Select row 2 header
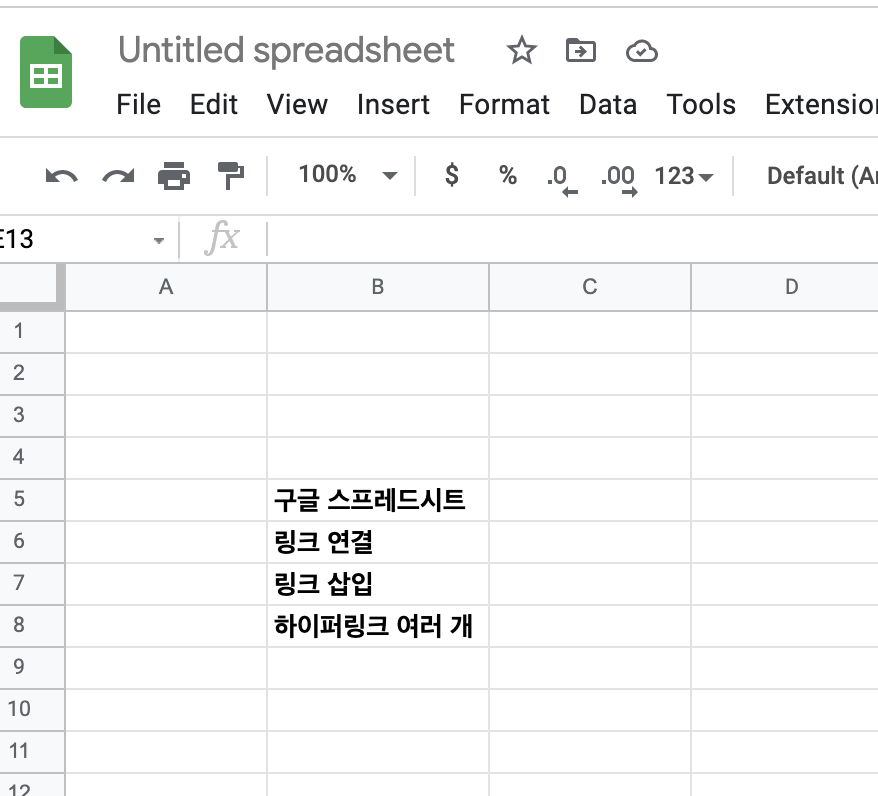 click(x=32, y=373)
